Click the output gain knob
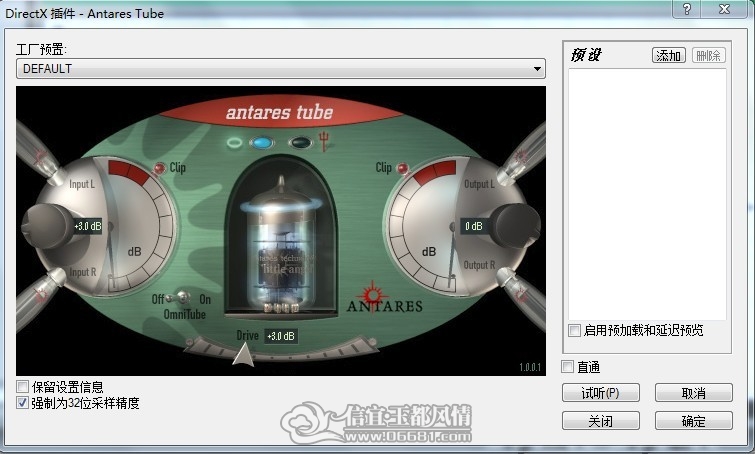The image size is (755, 454). click(x=515, y=226)
